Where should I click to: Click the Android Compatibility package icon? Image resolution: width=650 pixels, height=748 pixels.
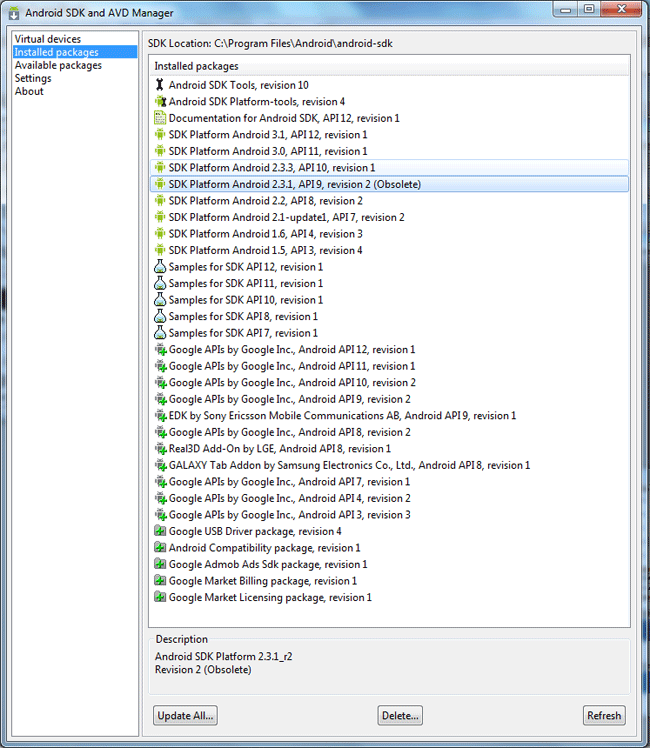click(160, 548)
